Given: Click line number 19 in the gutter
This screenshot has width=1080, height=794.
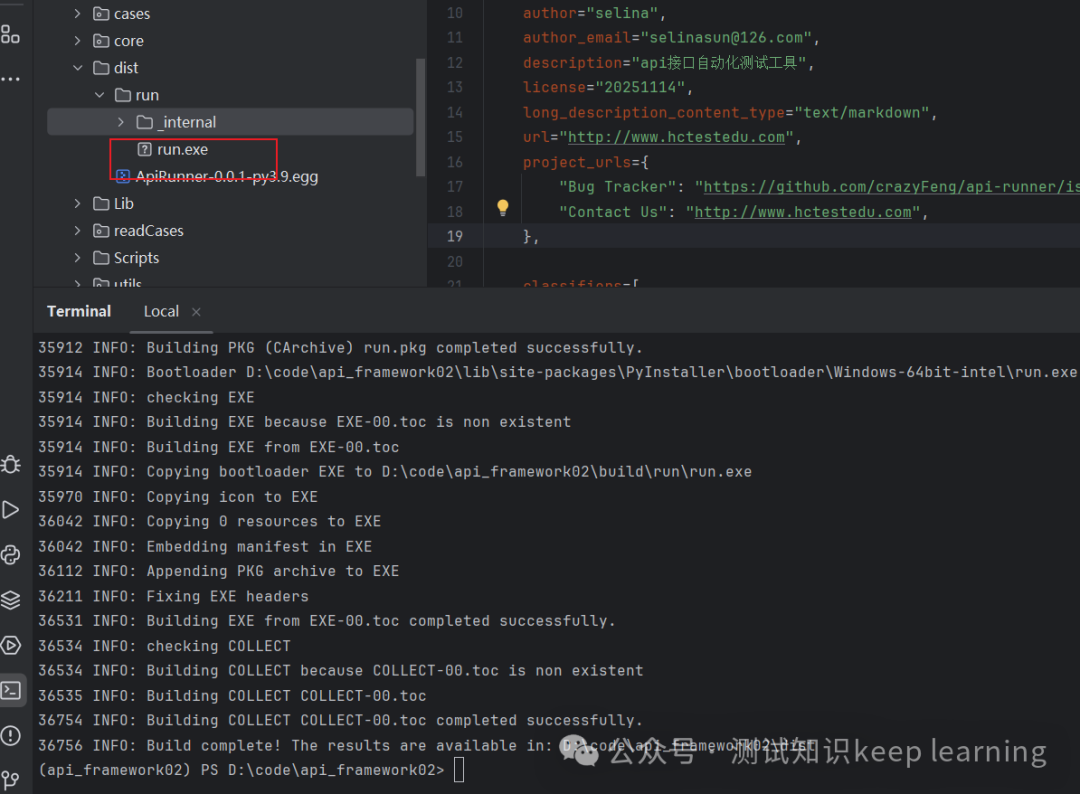Looking at the screenshot, I should click(455, 236).
